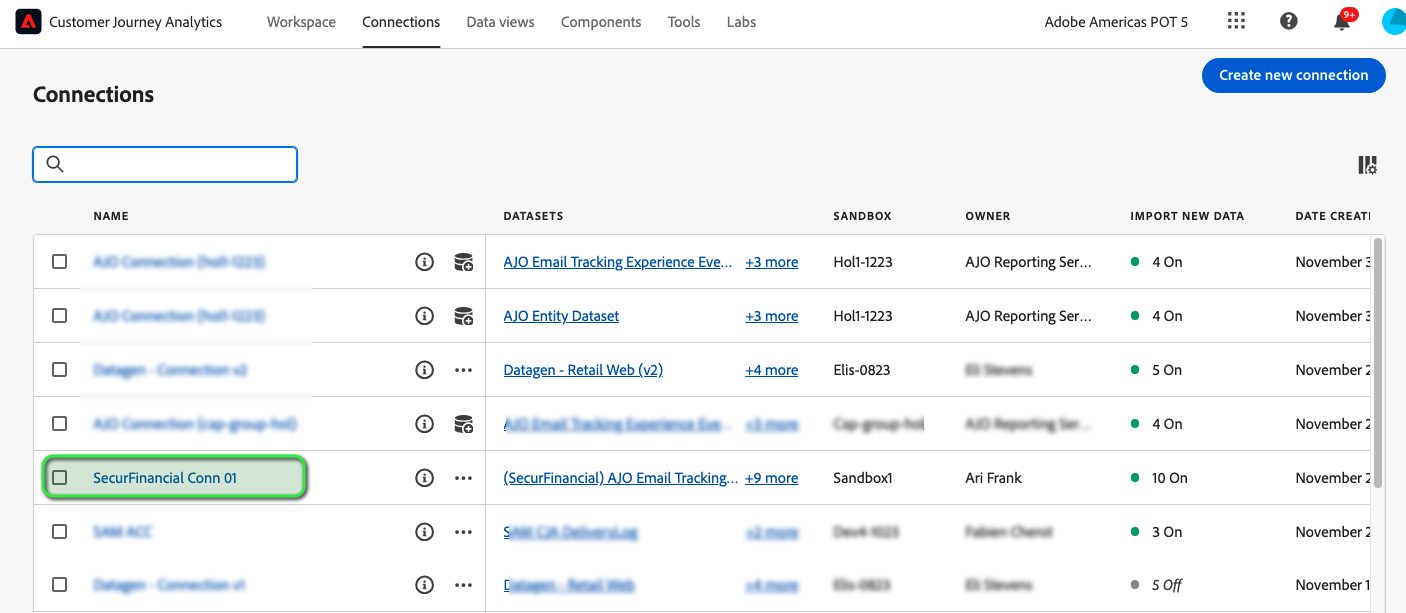
Task: Show info for SecurFinancial Conn 01
Action: (x=424, y=478)
